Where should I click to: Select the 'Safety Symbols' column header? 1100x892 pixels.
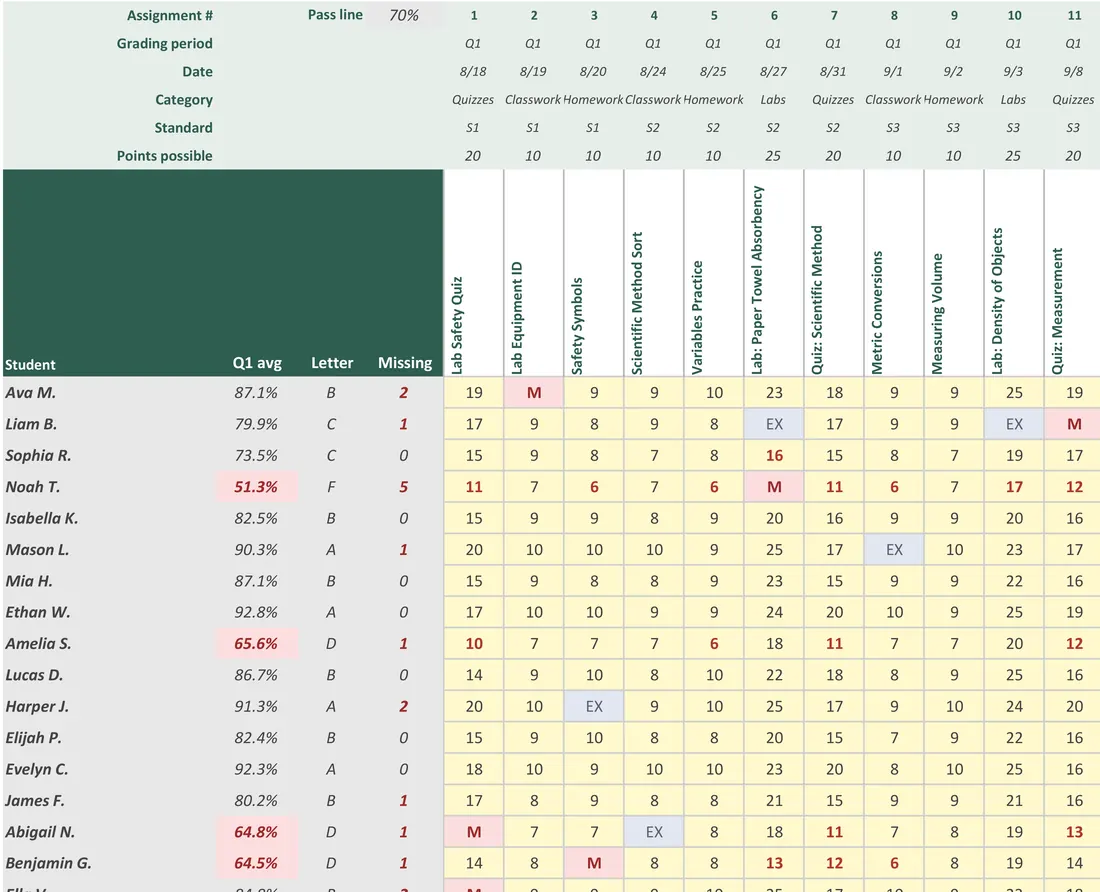pos(593,273)
